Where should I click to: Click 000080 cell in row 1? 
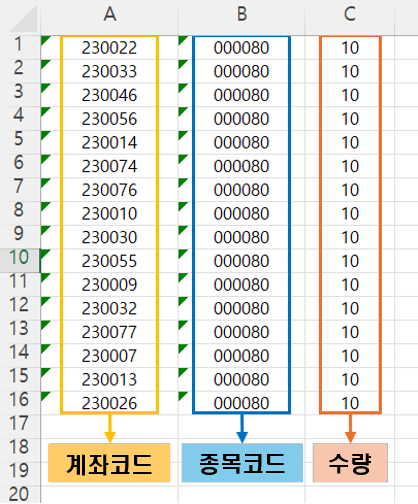[242, 48]
